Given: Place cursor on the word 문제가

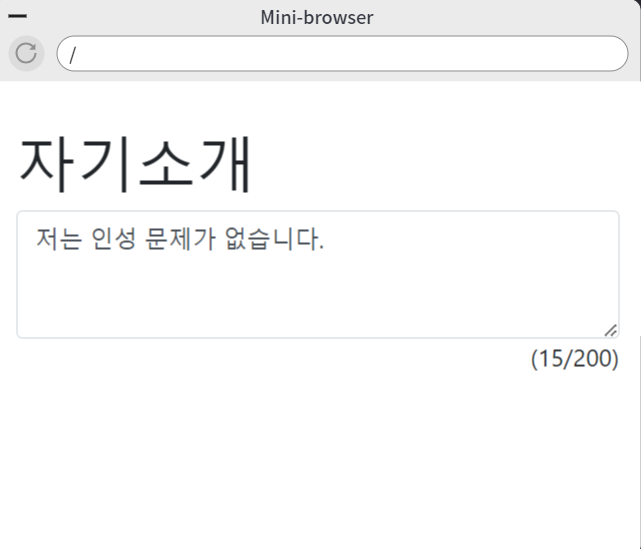Looking at the screenshot, I should (x=180, y=239).
